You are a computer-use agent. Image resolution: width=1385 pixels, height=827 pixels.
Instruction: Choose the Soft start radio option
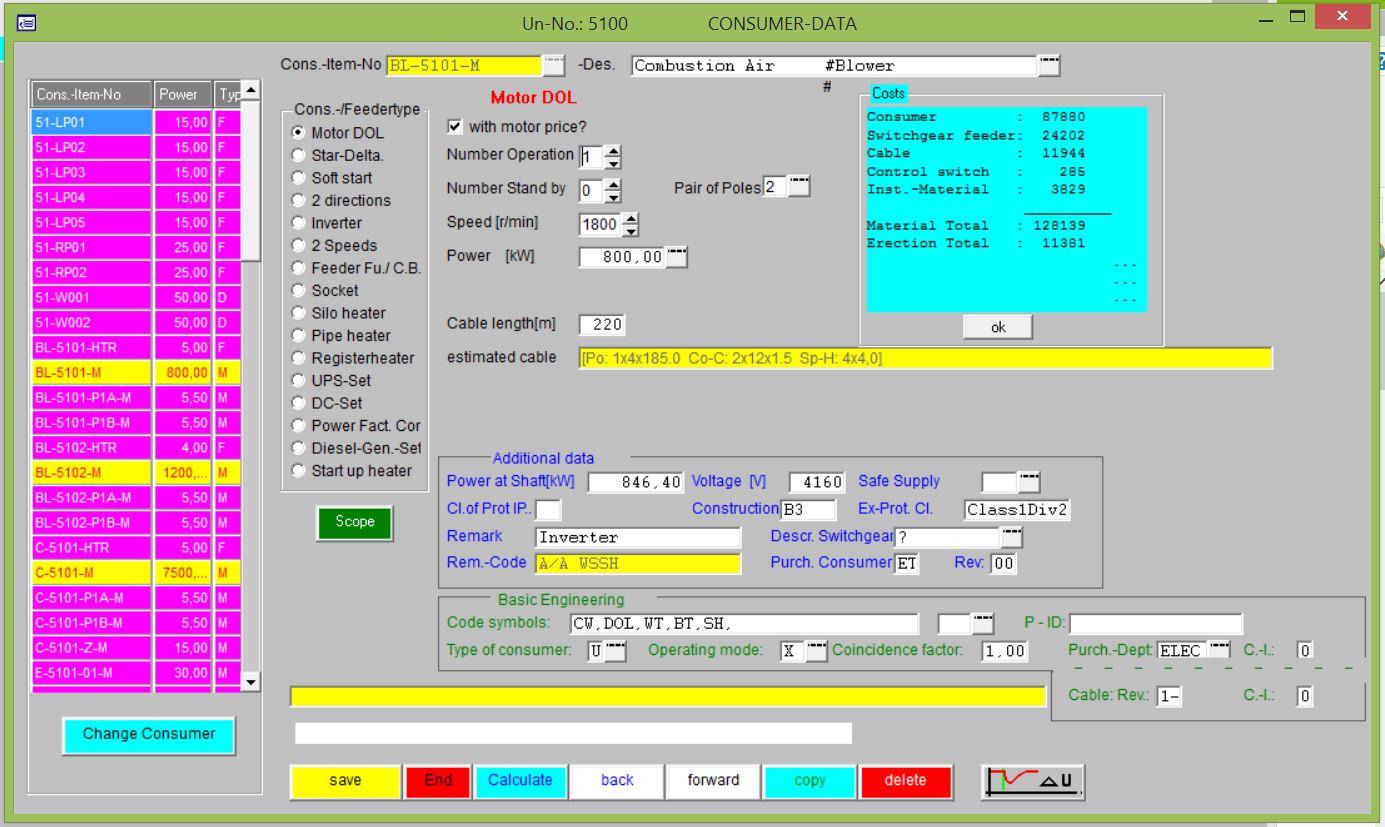tap(298, 178)
